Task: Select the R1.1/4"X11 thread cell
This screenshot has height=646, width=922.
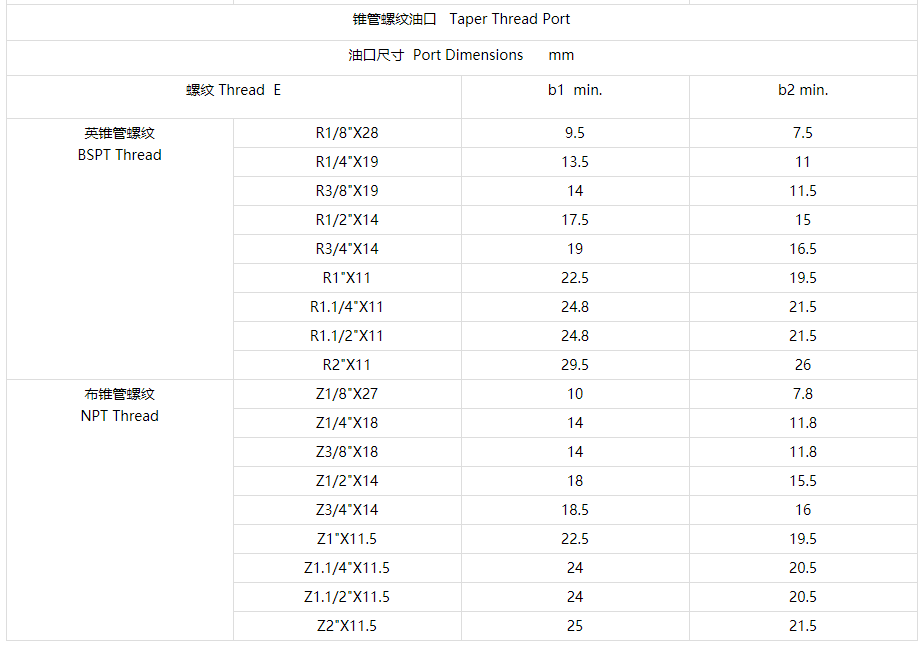Action: point(348,307)
